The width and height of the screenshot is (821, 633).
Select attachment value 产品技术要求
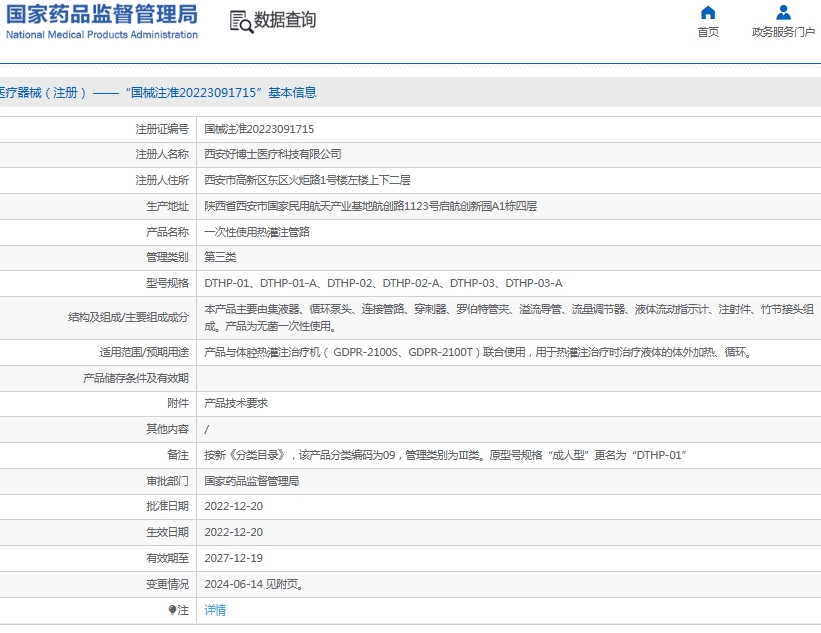(x=236, y=403)
